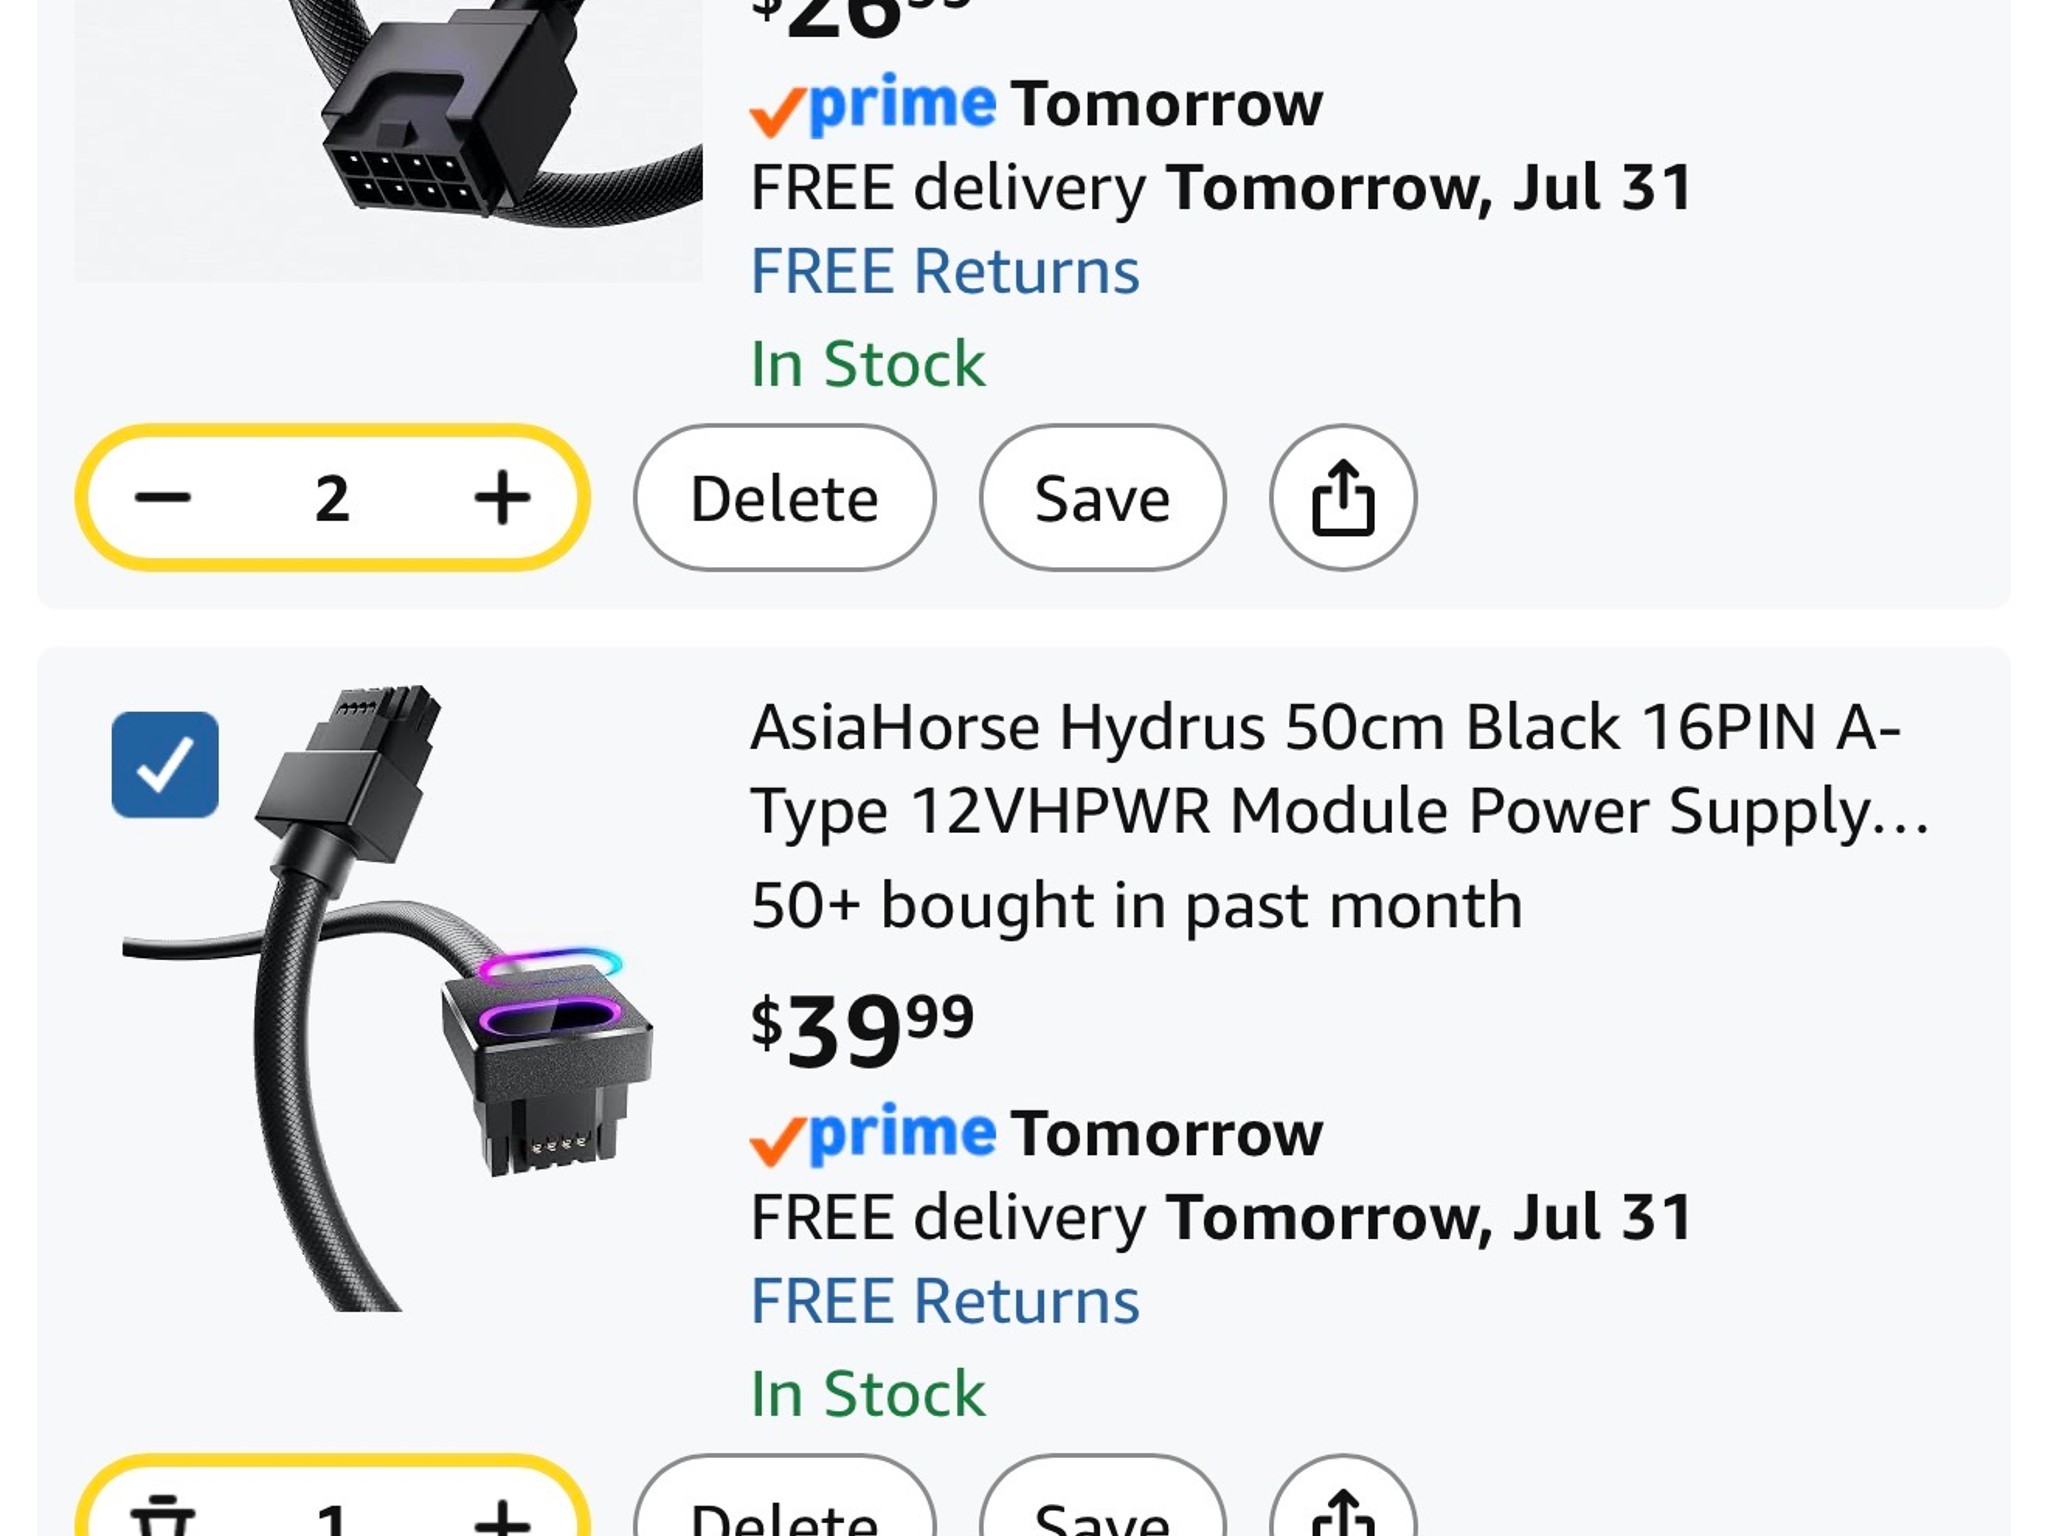Image resolution: width=2048 pixels, height=1536 pixels.
Task: Tap trash icon in AsiaHorse quantity stepper
Action: tap(163, 1514)
